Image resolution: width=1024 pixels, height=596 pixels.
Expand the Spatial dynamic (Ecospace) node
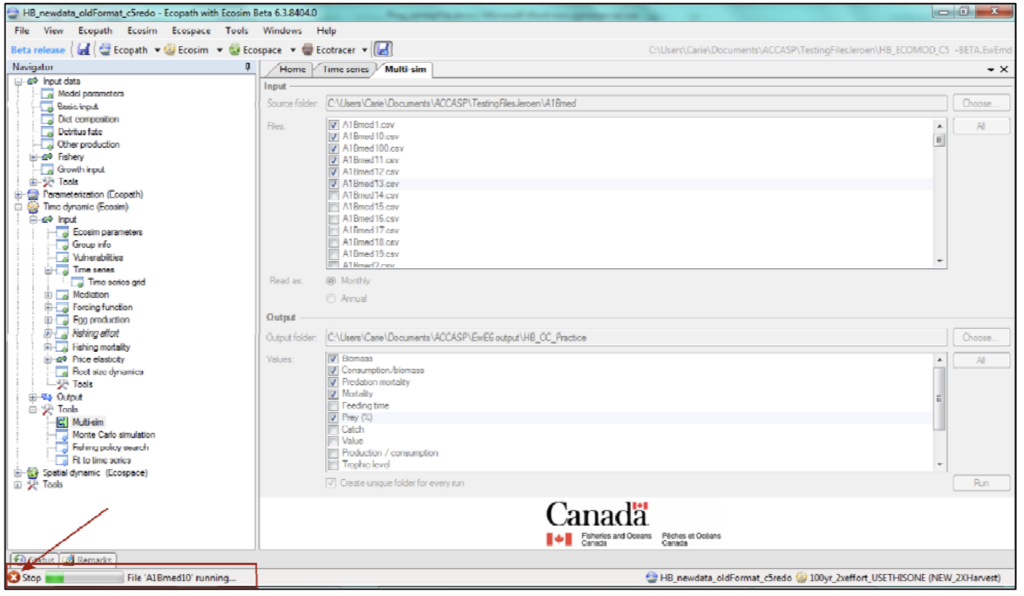[18, 472]
